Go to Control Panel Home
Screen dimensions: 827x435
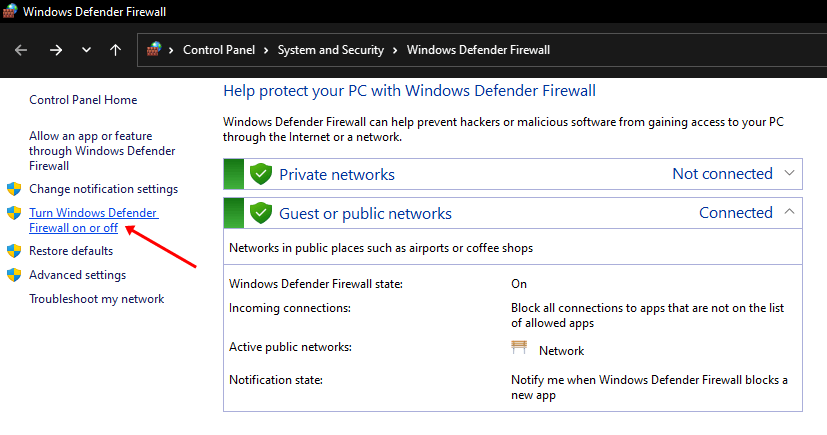coord(83,100)
